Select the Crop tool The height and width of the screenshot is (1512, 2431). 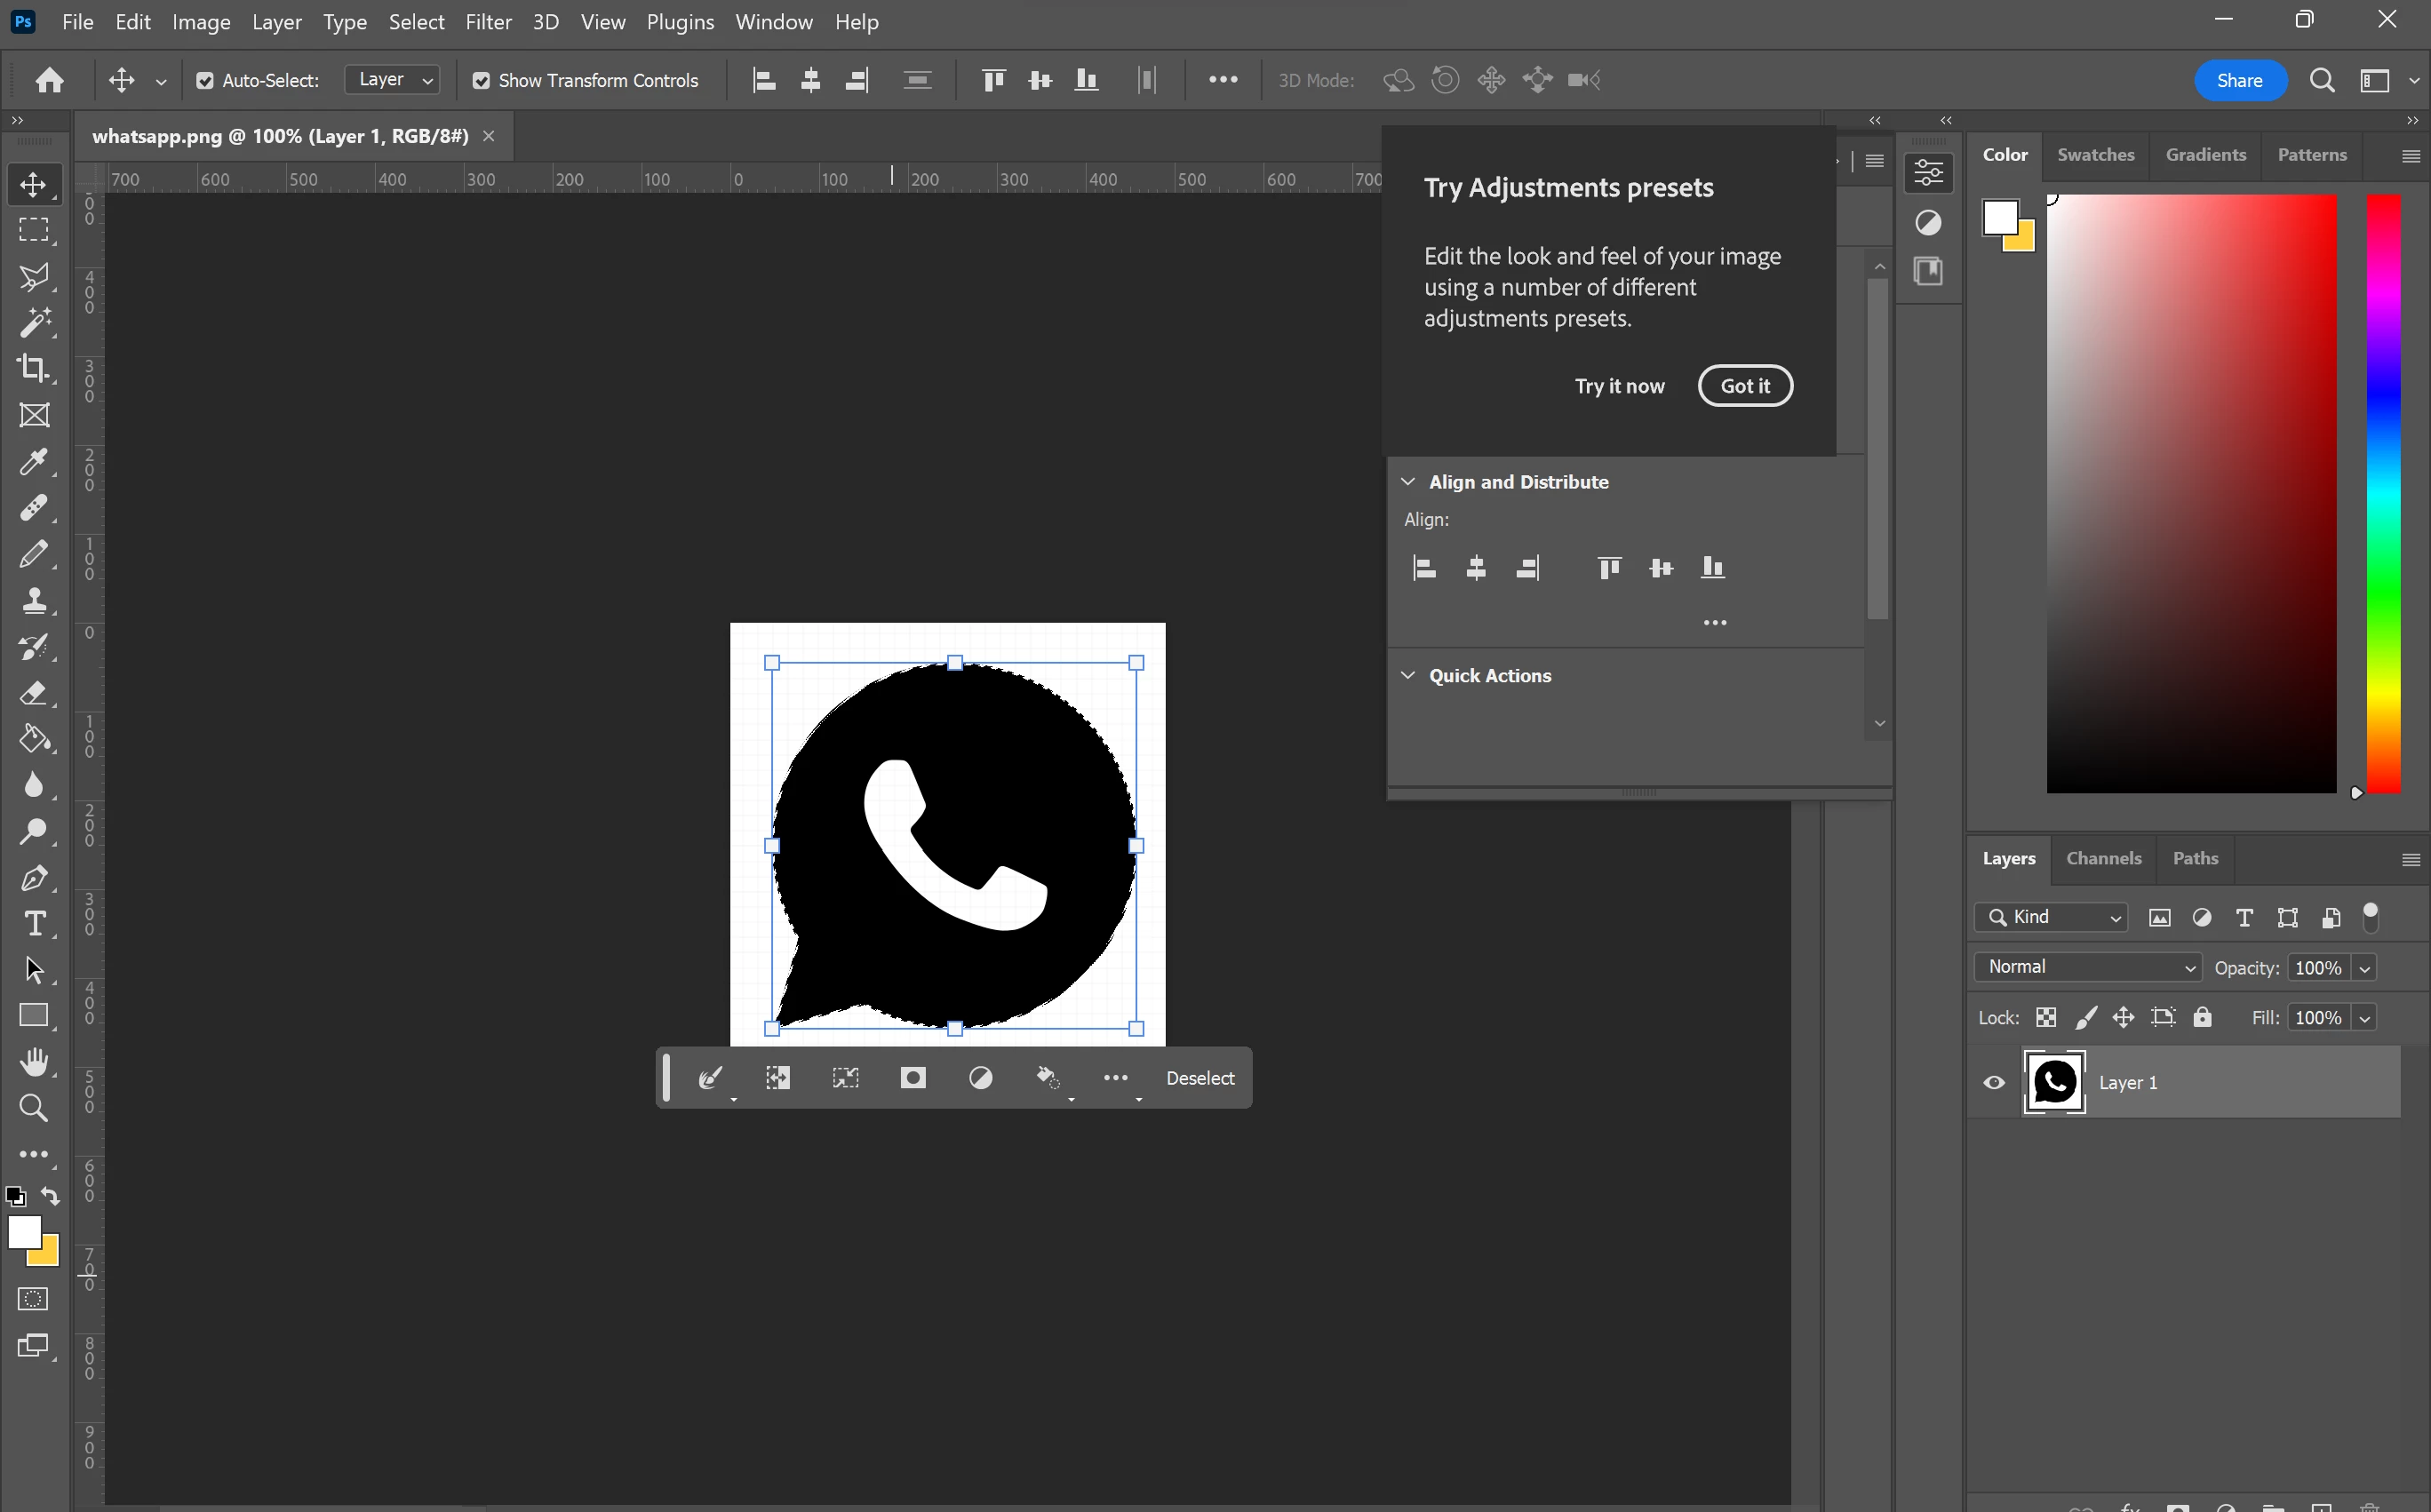(33, 369)
